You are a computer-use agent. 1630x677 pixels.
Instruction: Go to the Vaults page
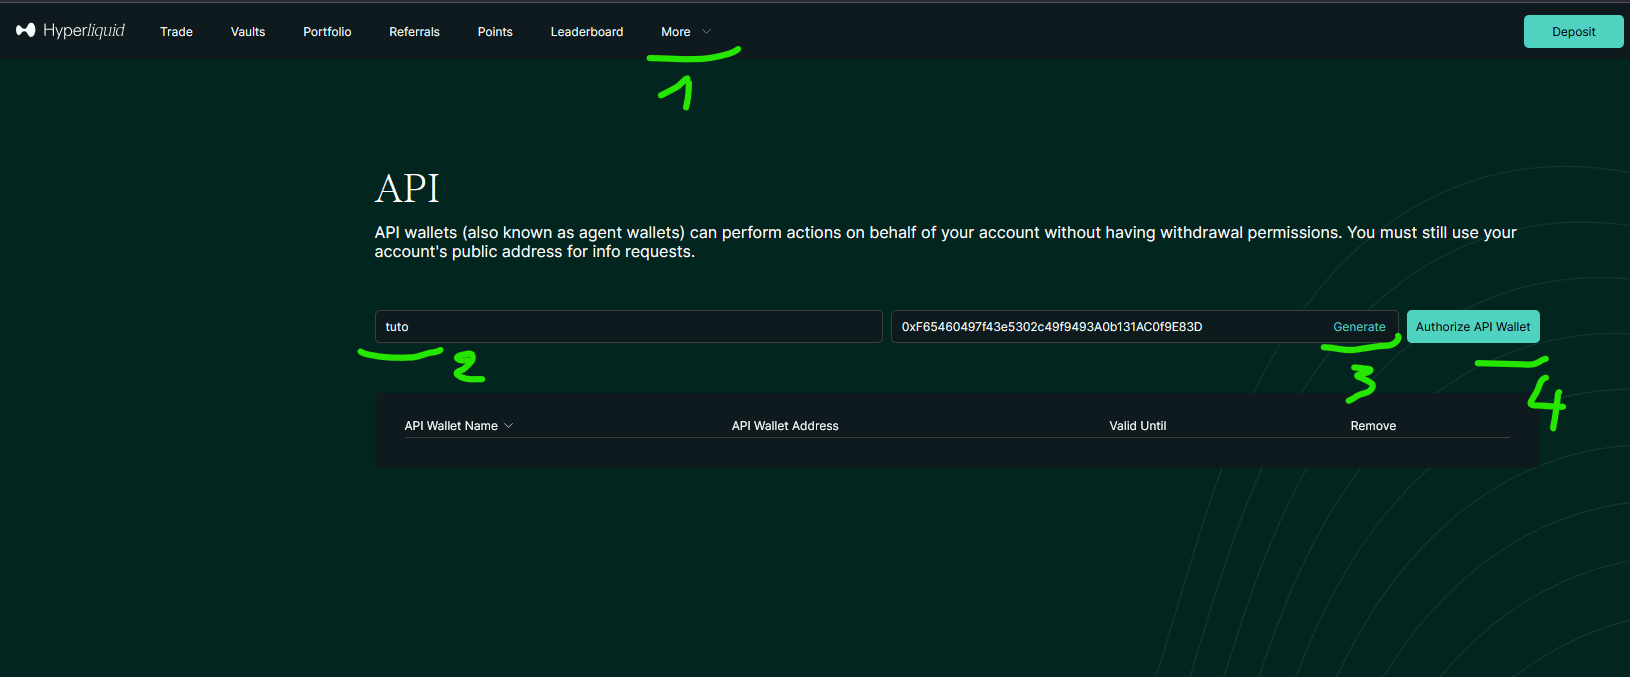coord(248,32)
